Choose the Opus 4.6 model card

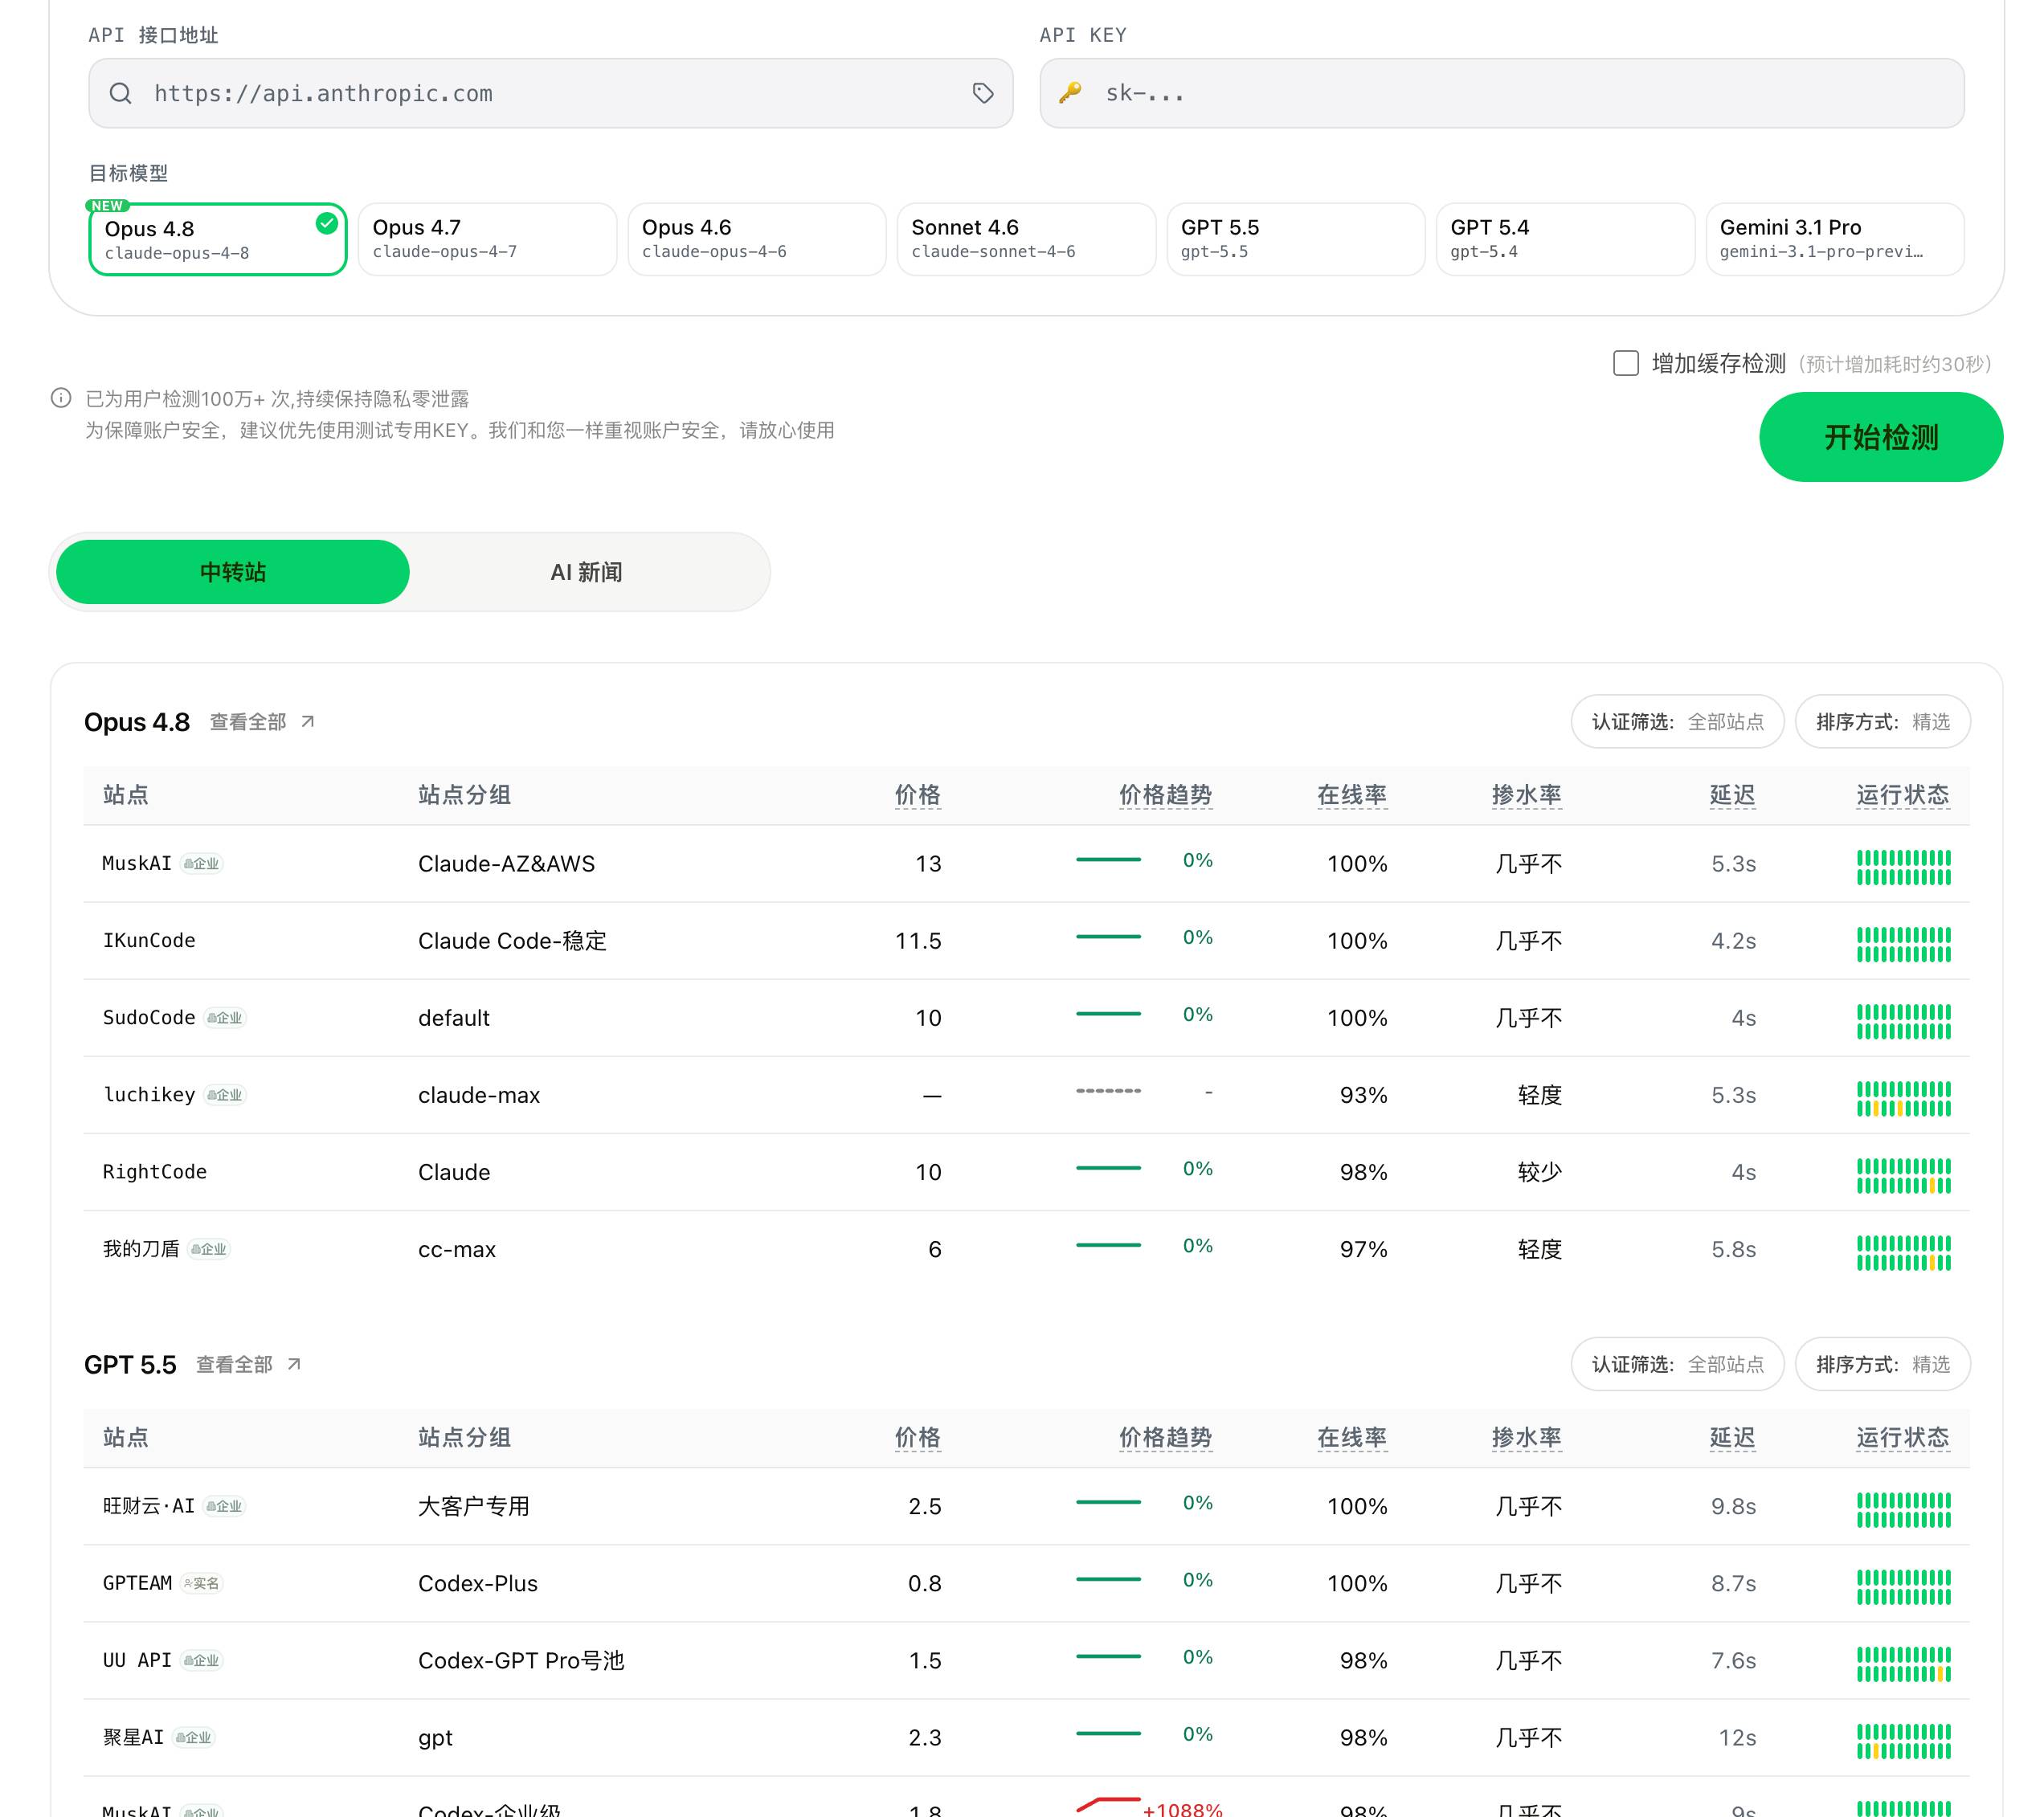(757, 239)
